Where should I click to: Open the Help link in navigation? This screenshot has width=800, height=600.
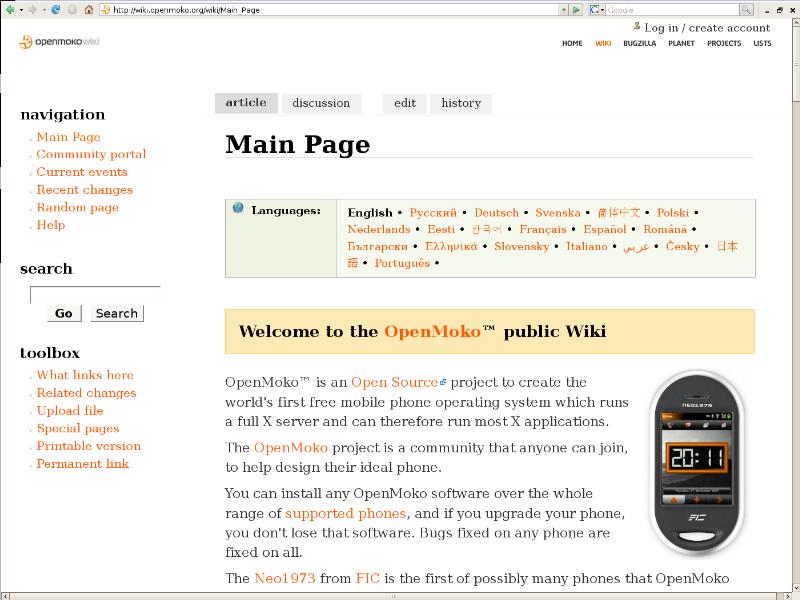[x=51, y=225]
